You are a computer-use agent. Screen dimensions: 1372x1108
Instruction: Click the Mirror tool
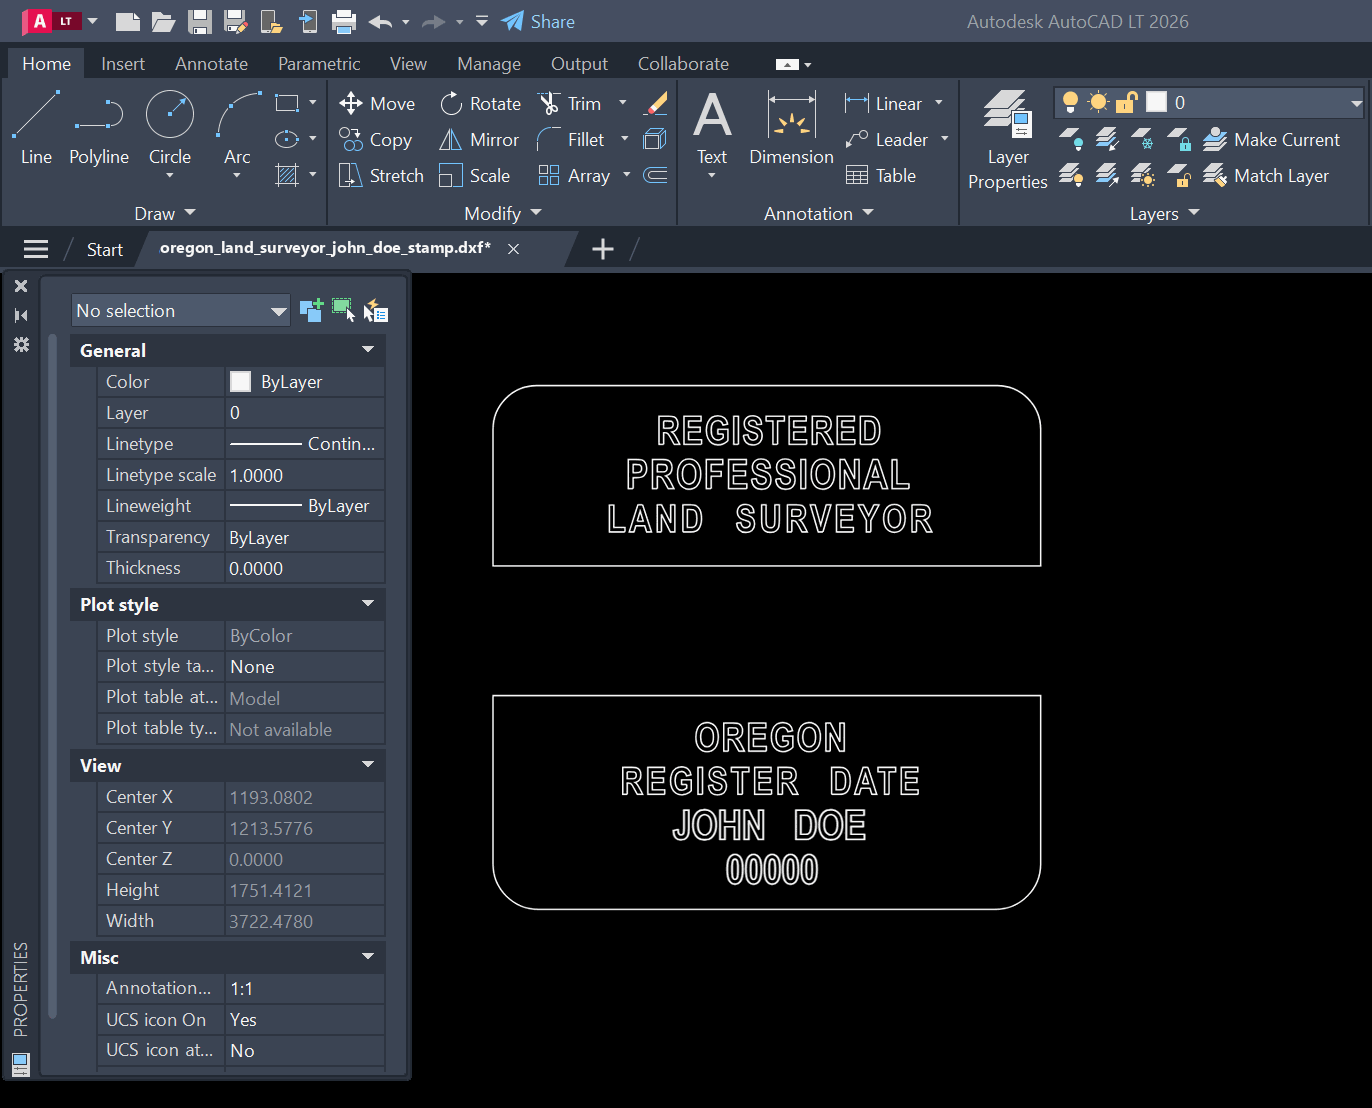click(x=479, y=140)
